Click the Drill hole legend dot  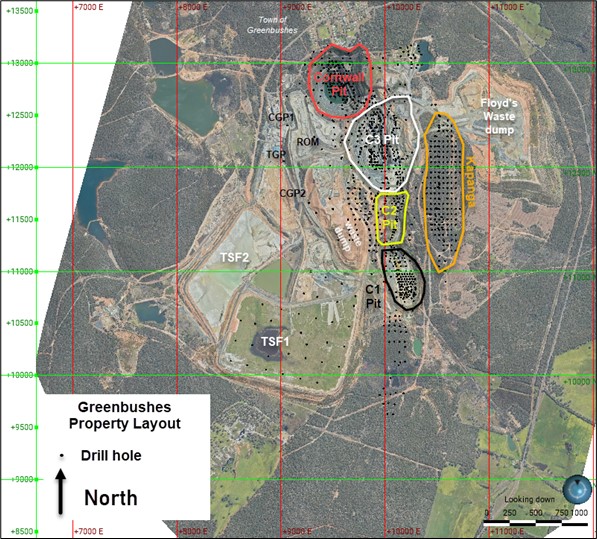pyautogui.click(x=61, y=456)
